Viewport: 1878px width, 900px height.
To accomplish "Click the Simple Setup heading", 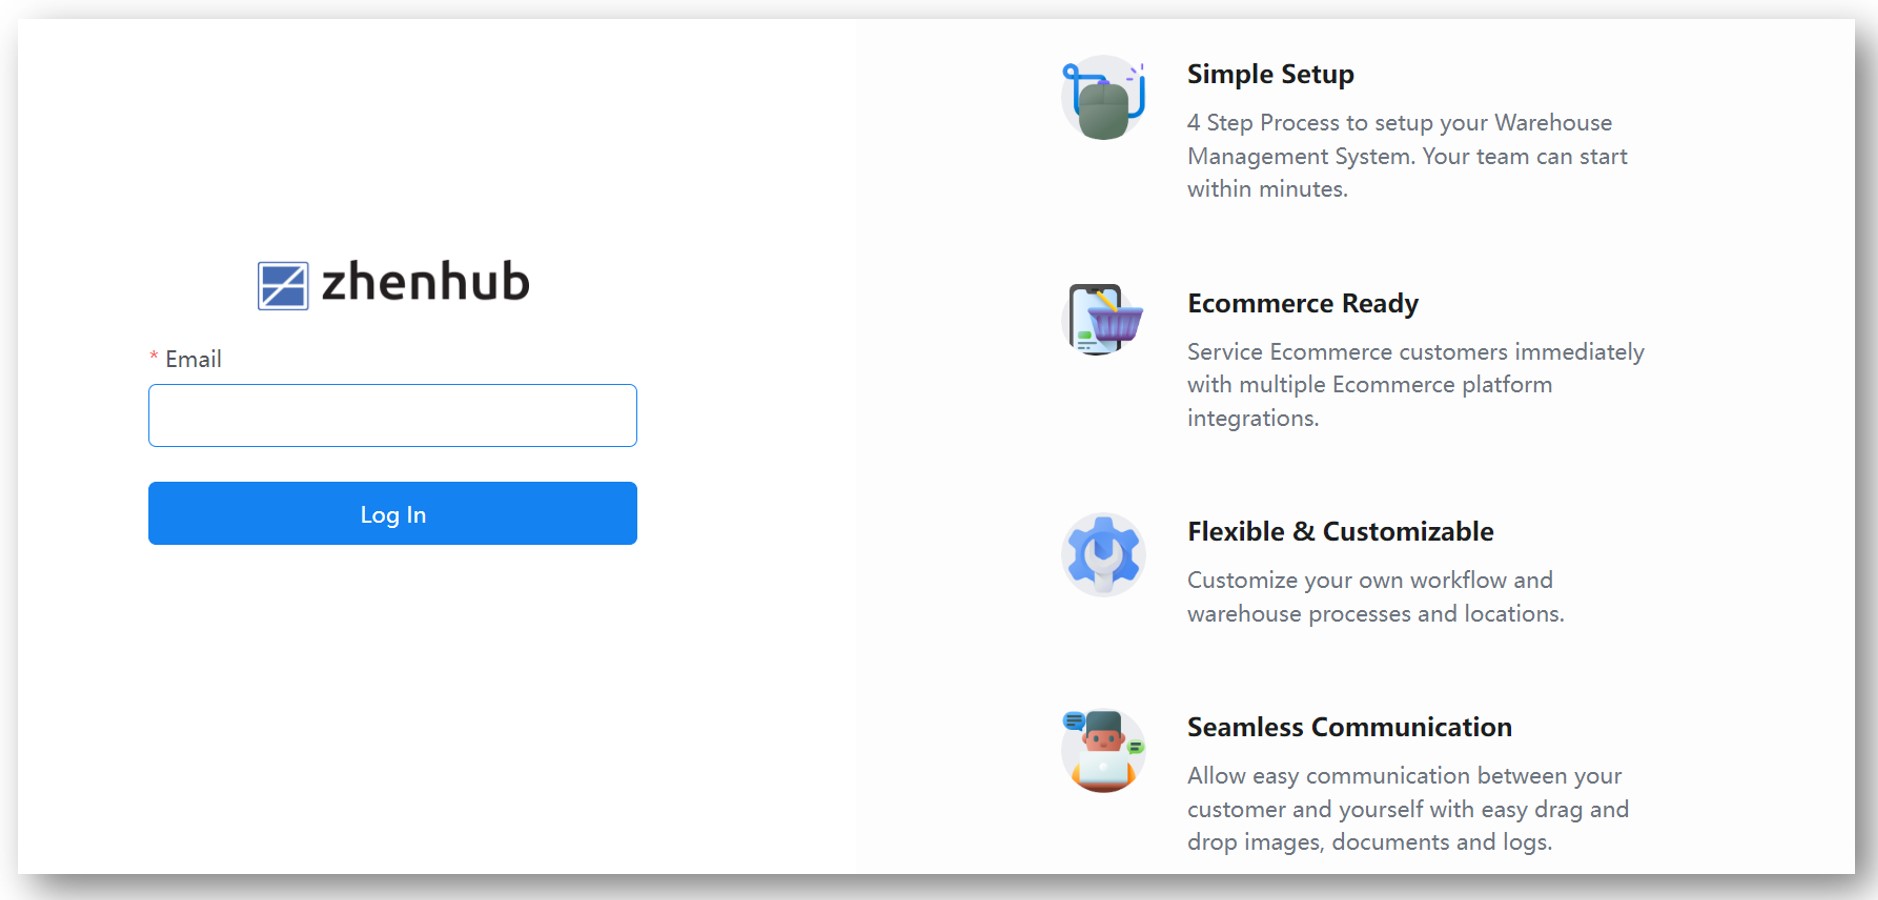I will tap(1270, 74).
